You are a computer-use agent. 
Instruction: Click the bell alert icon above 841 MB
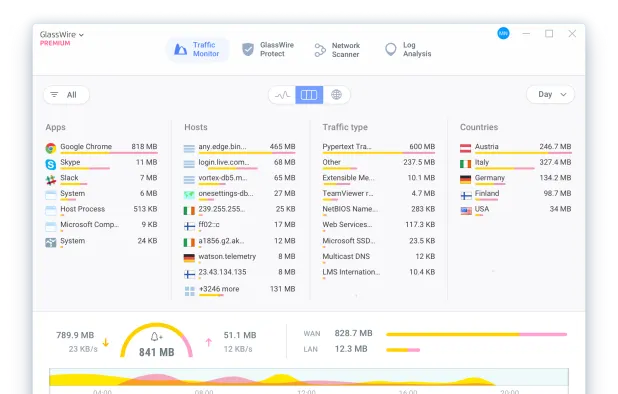click(156, 336)
